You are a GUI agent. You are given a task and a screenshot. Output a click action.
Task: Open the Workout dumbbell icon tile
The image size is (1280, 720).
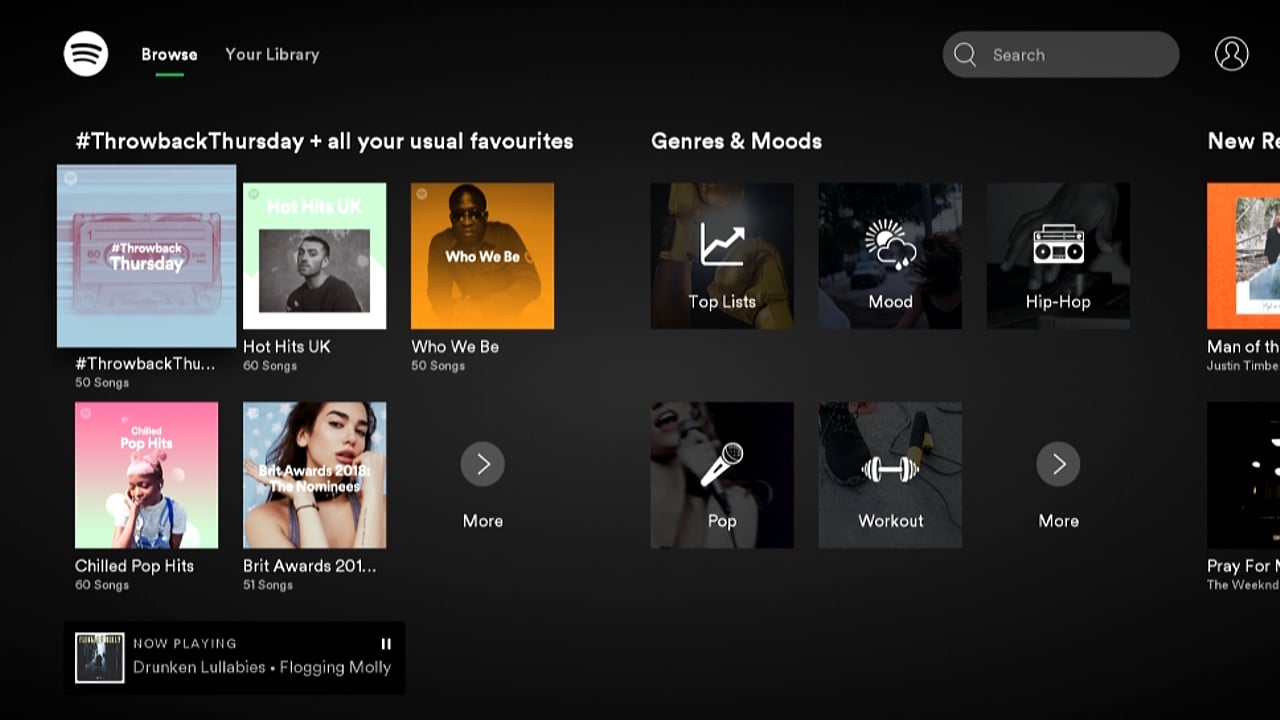[890, 475]
